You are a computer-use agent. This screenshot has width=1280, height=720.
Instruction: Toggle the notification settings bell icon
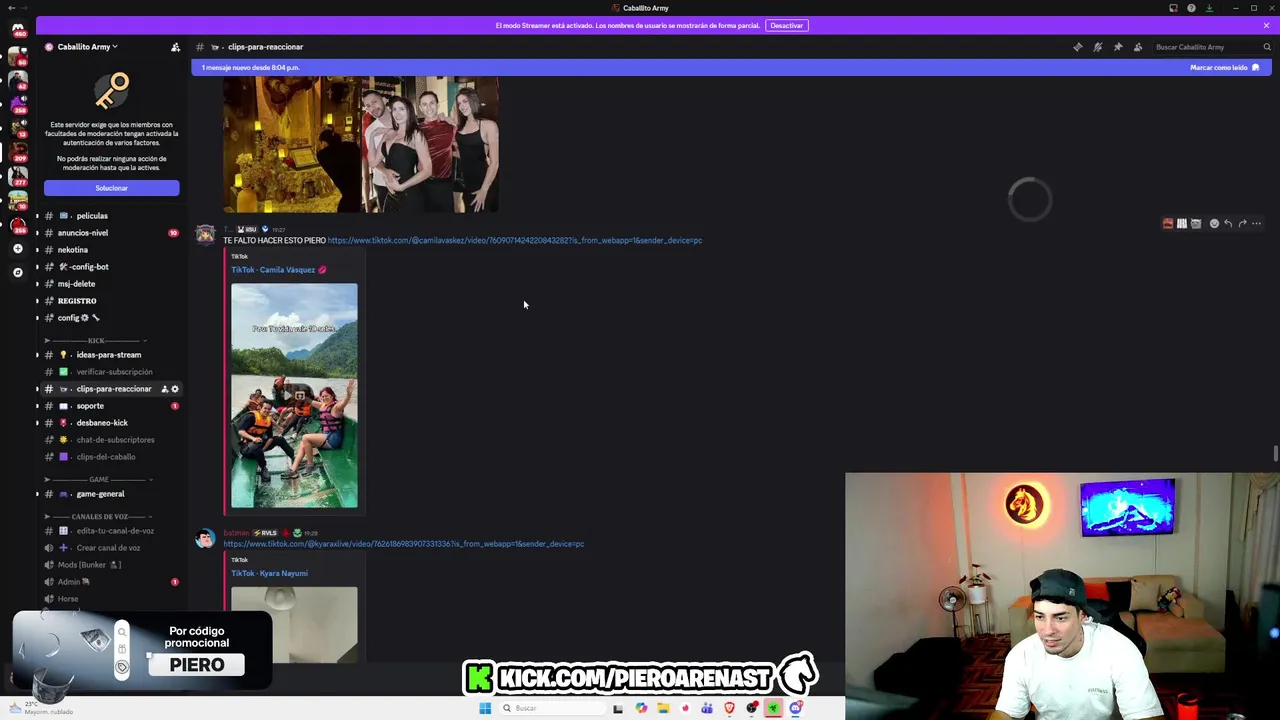pyautogui.click(x=1097, y=47)
